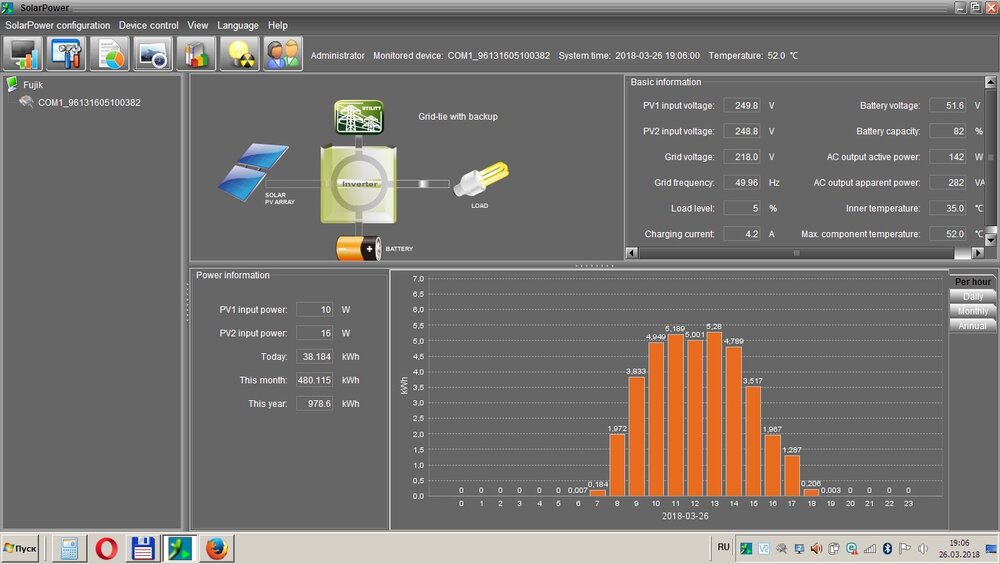Open the two users login icon
Image resolution: width=1000 pixels, height=564 pixels.
282,54
